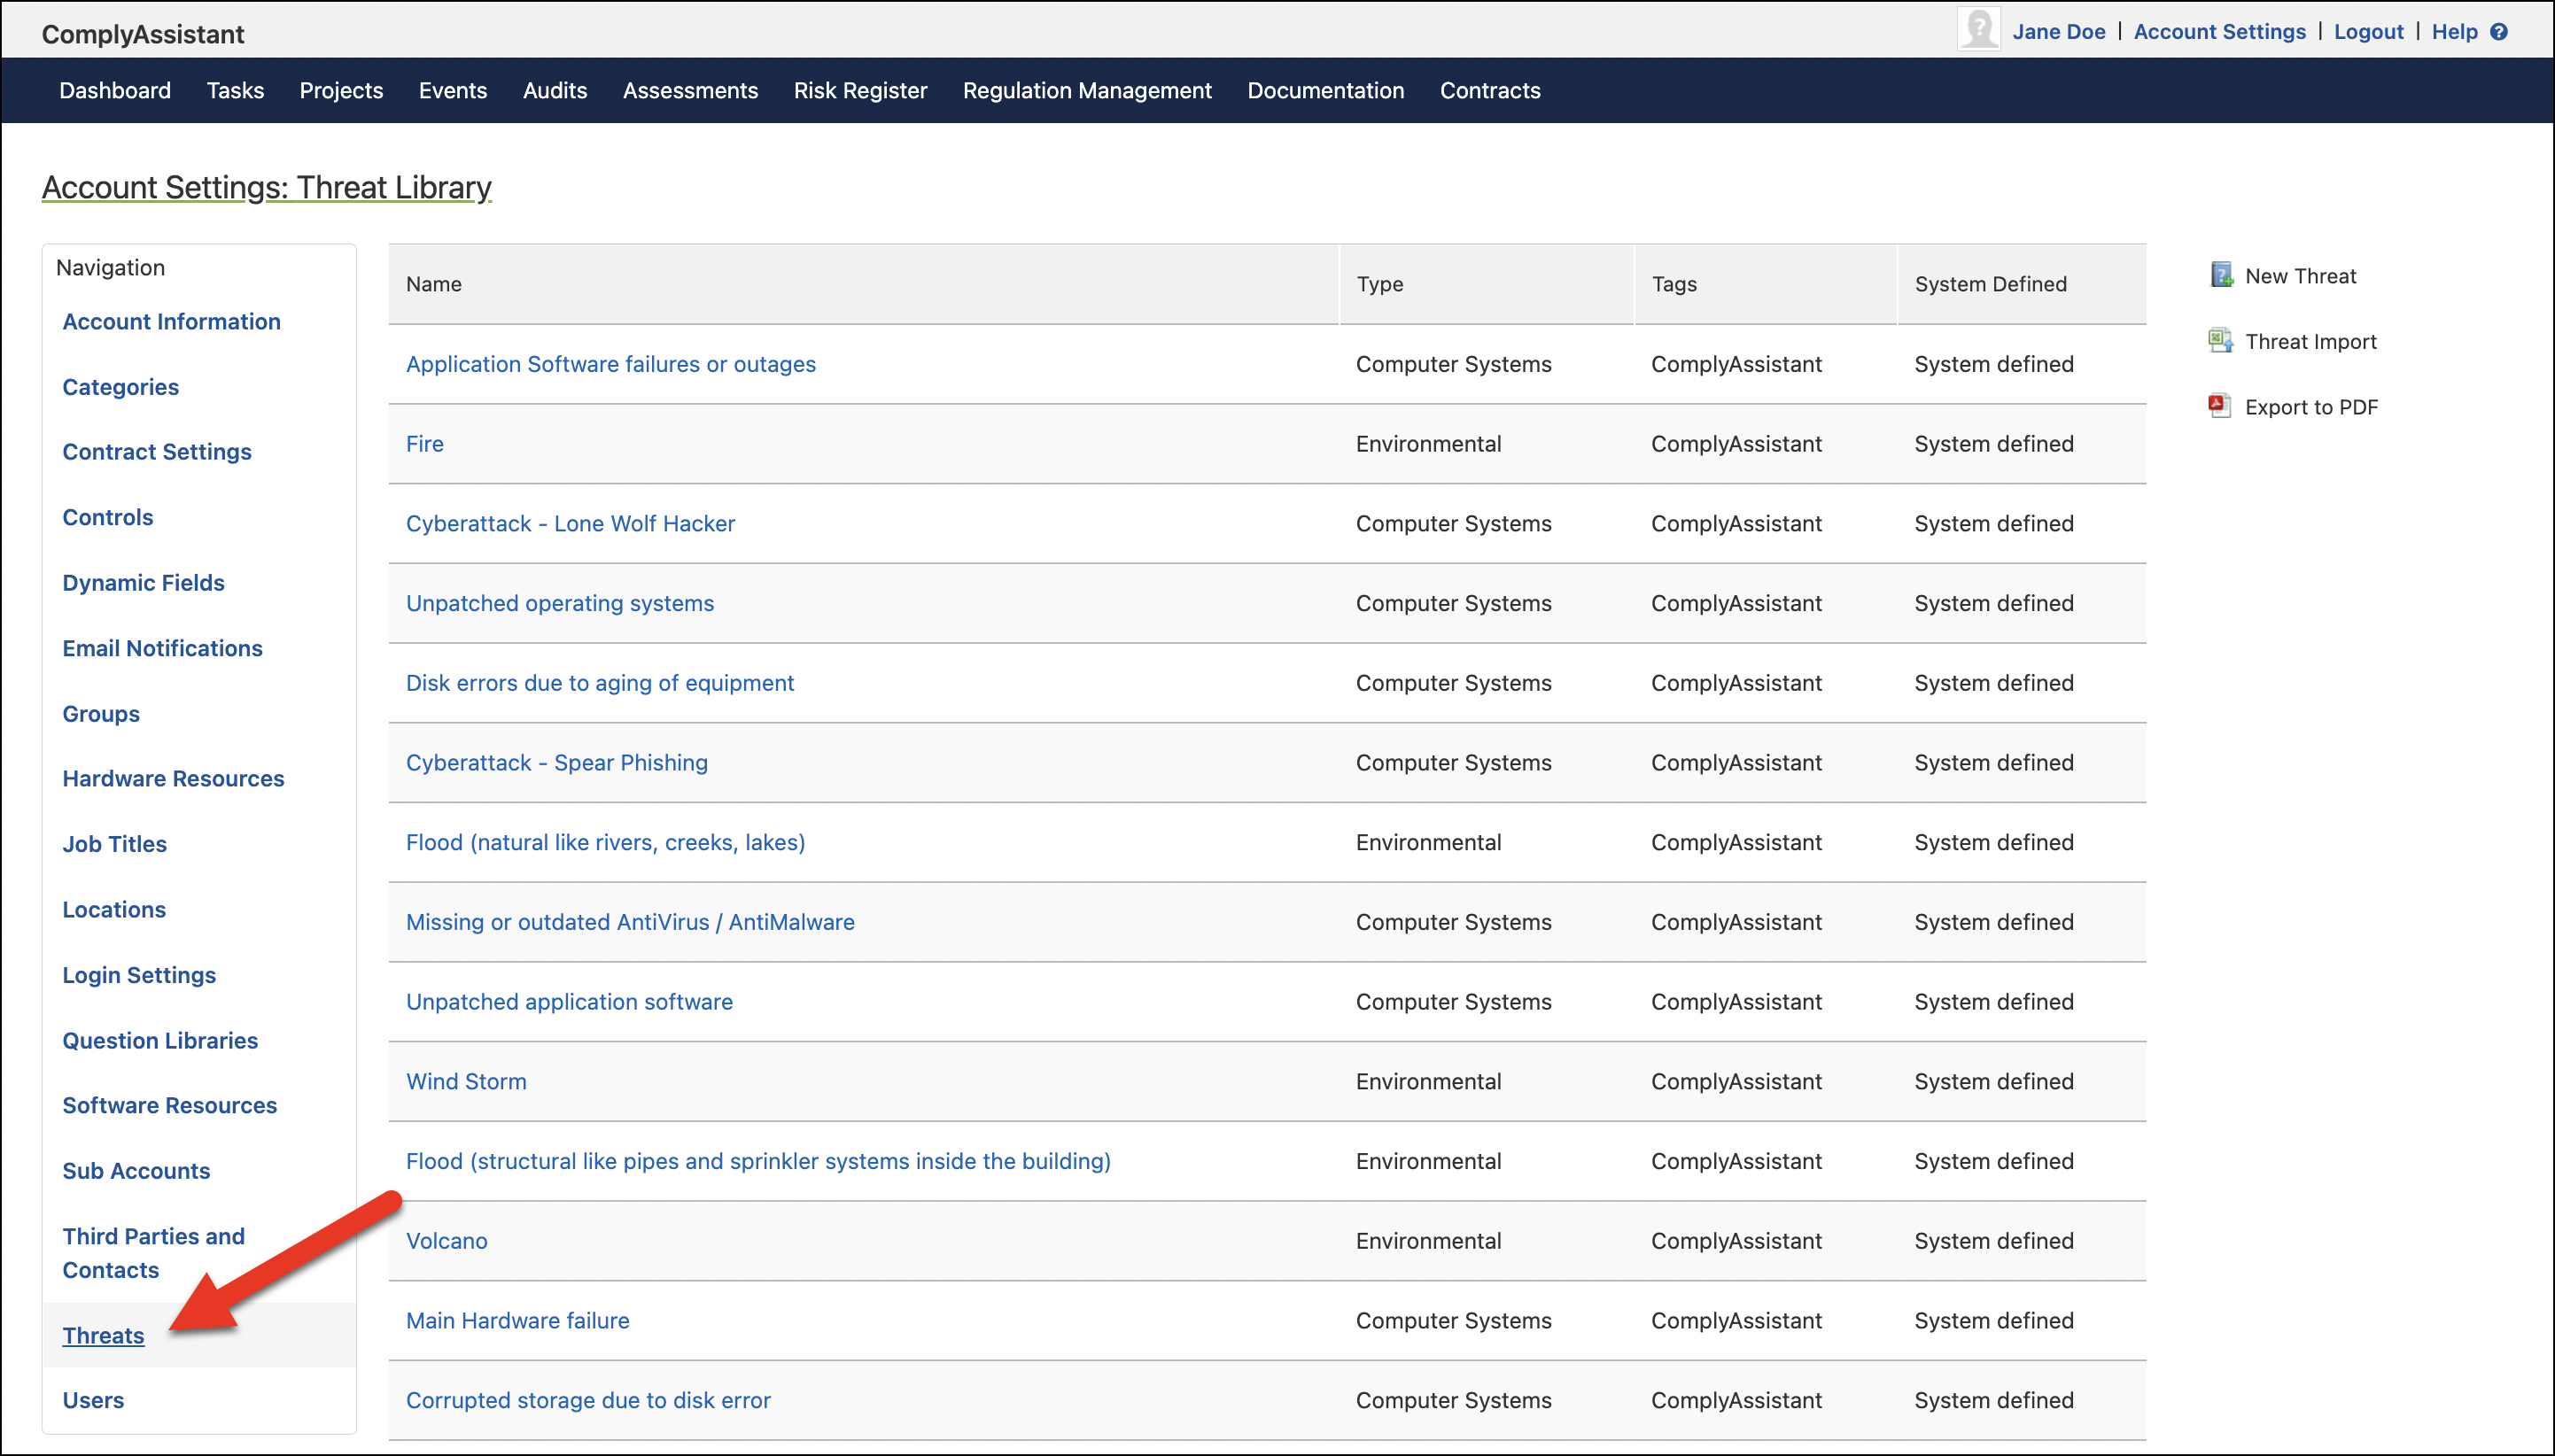
Task: Click the Export to PDF icon
Action: [2220, 406]
